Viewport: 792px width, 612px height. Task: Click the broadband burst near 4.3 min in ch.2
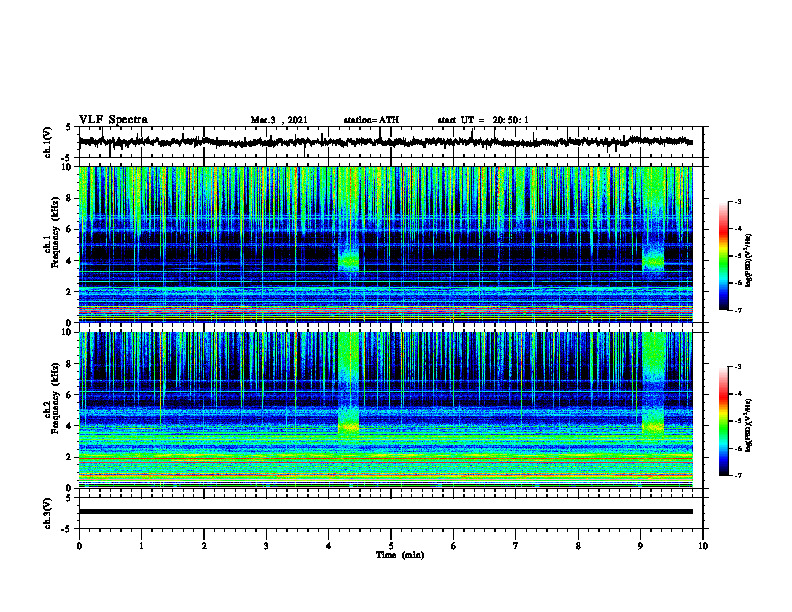coord(349,384)
